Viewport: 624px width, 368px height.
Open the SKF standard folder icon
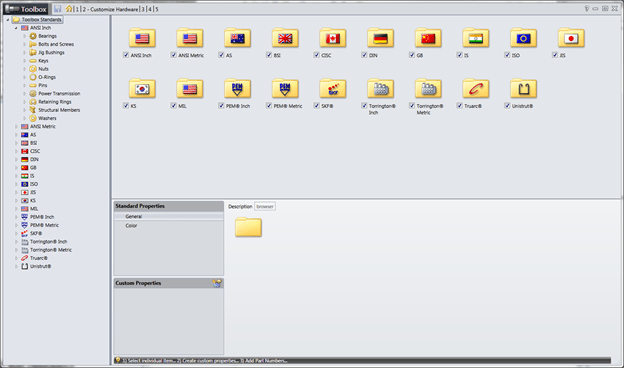tap(333, 88)
